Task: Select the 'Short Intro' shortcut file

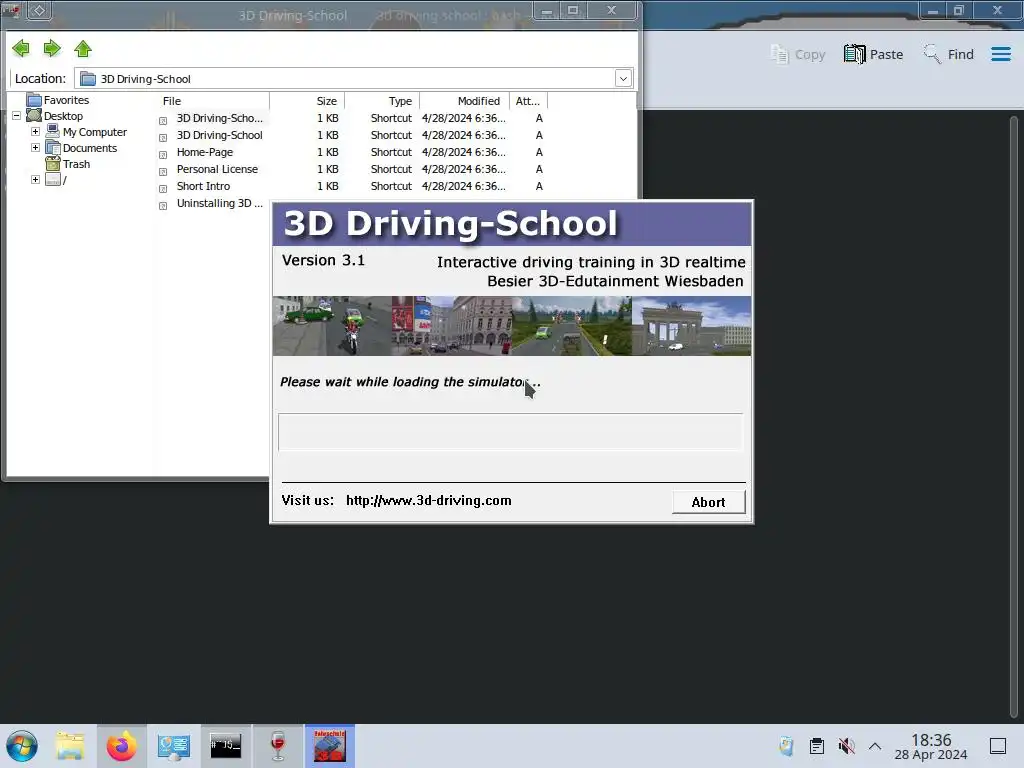Action: click(203, 186)
